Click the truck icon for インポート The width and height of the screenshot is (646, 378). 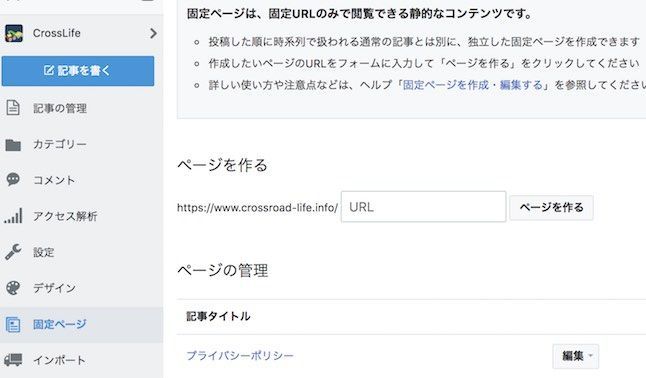[13, 360]
